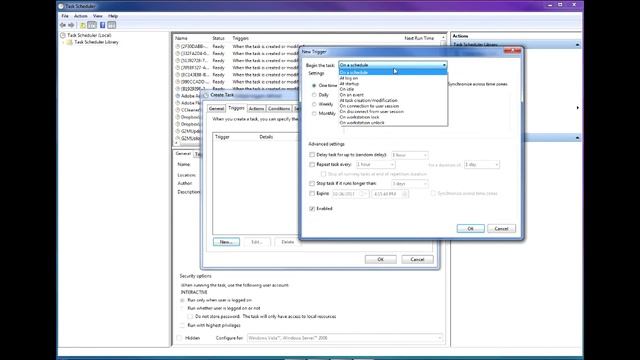Choose On workstation lock option
This screenshot has height=360, width=640.
(x=359, y=117)
